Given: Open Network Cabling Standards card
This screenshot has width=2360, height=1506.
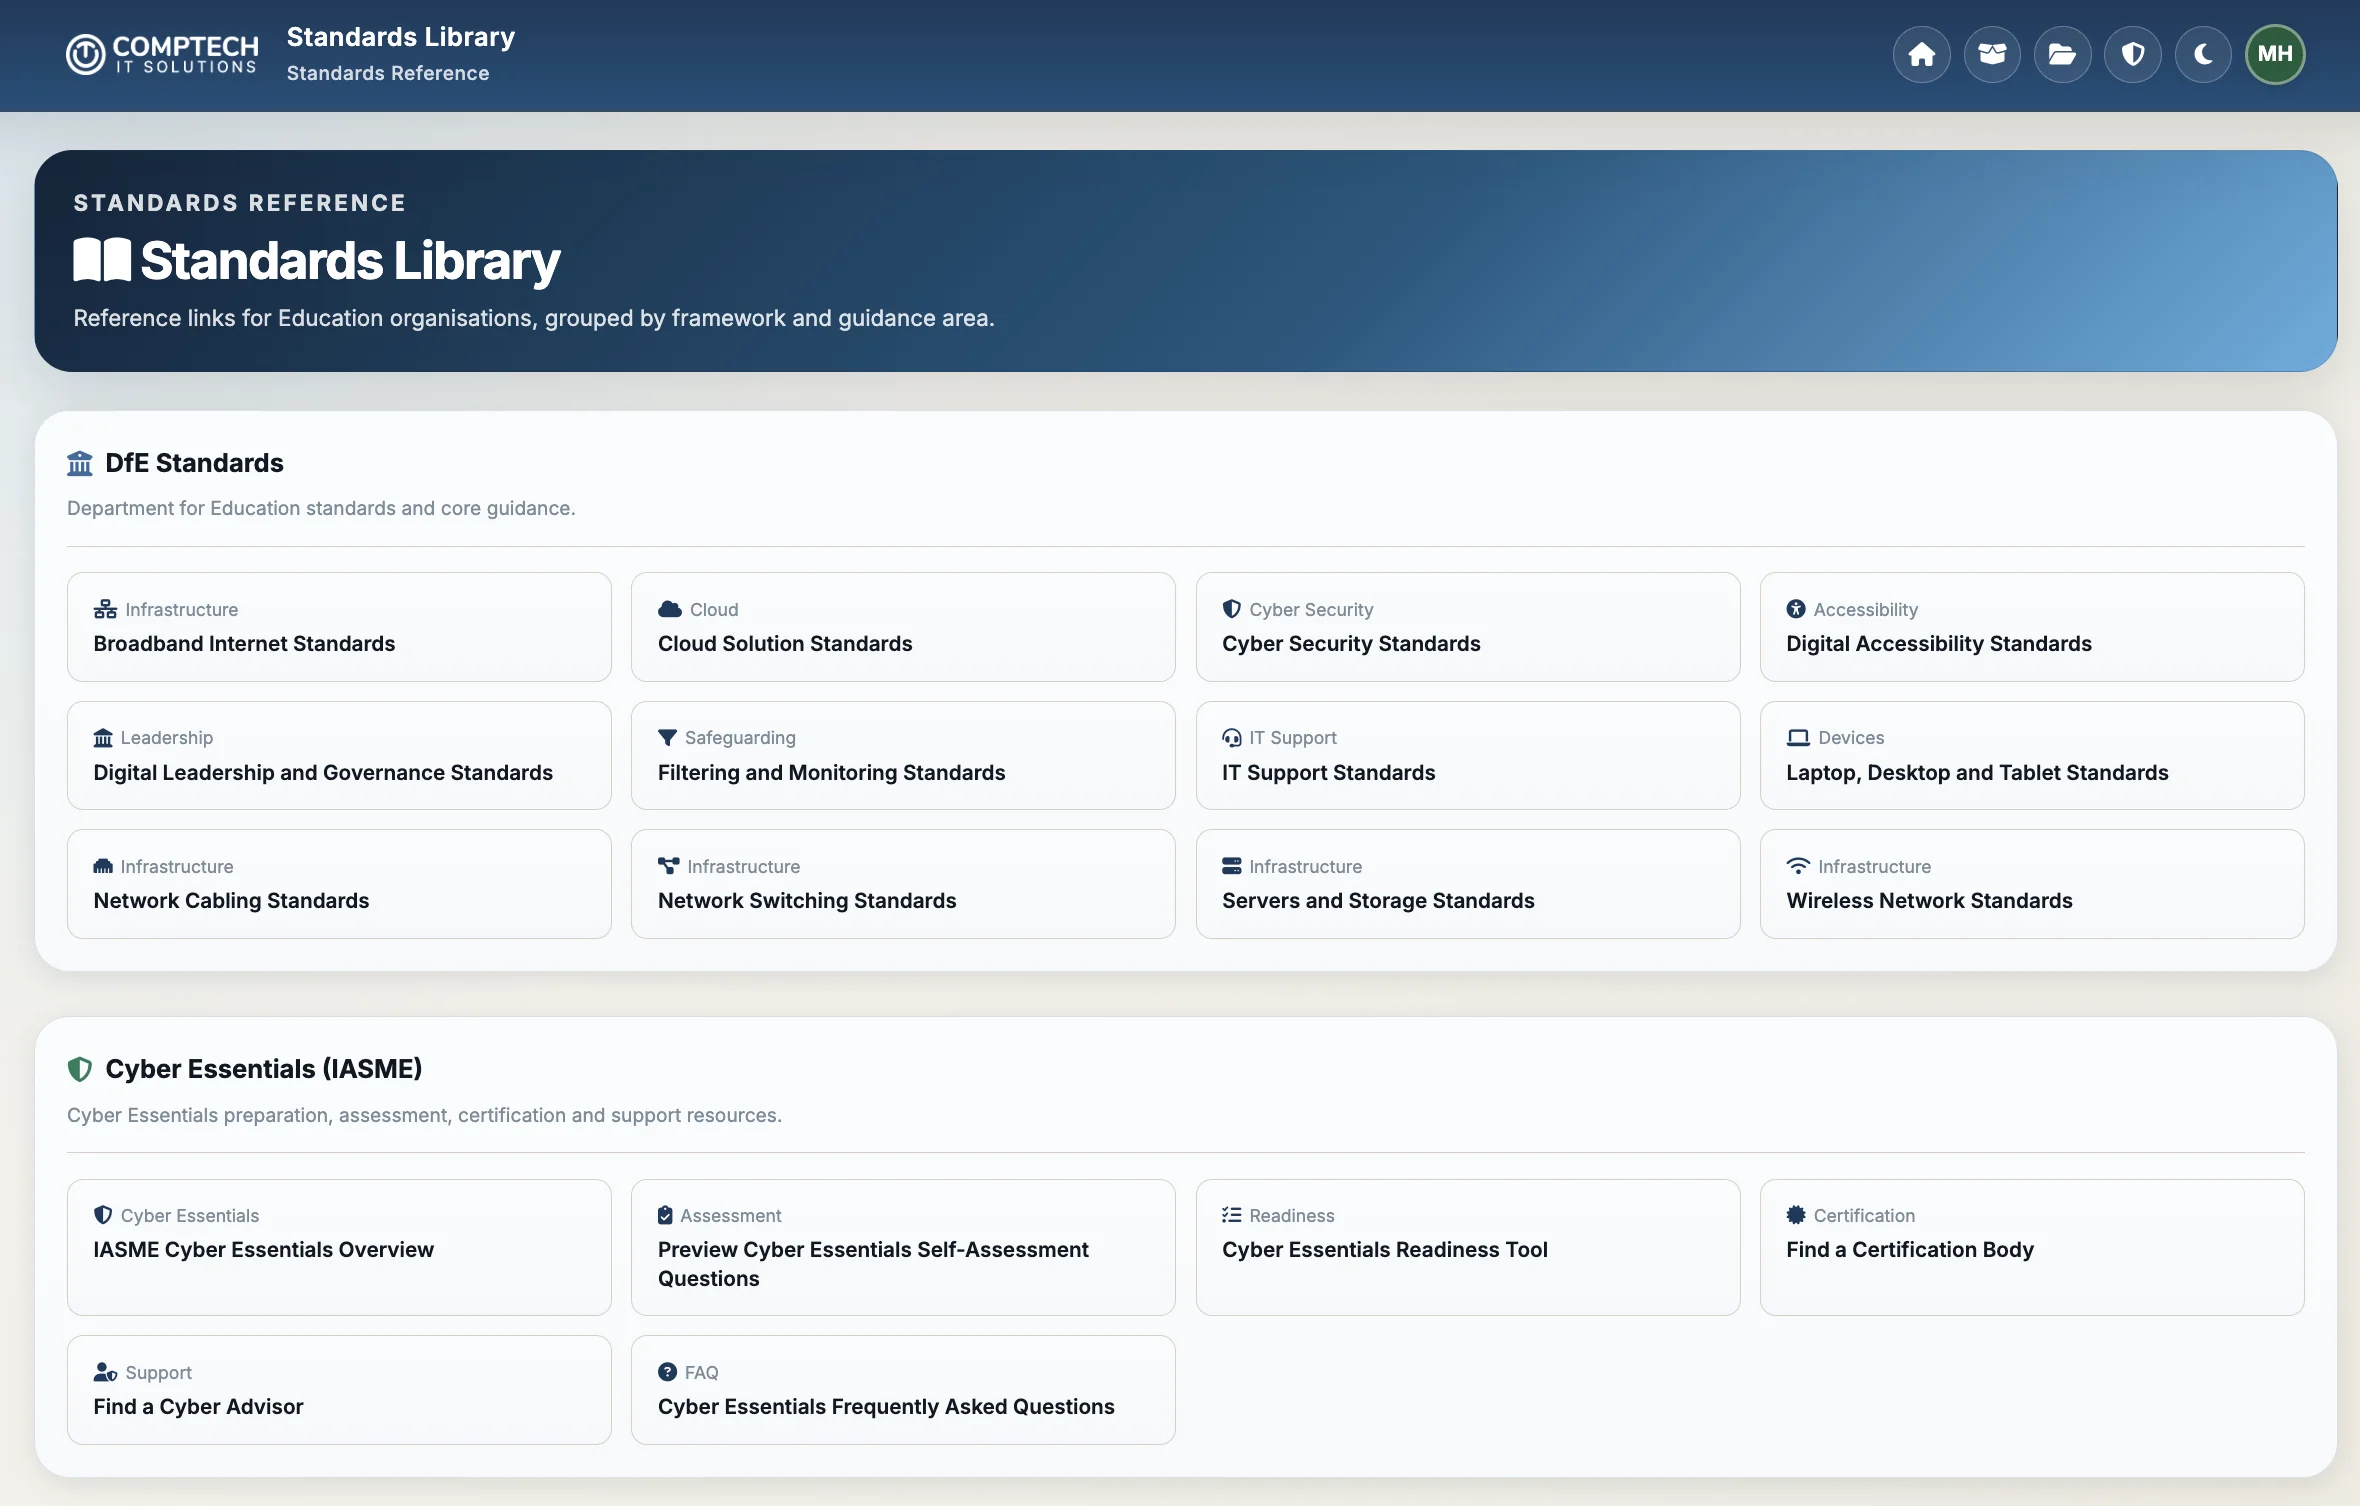Looking at the screenshot, I should (x=339, y=884).
